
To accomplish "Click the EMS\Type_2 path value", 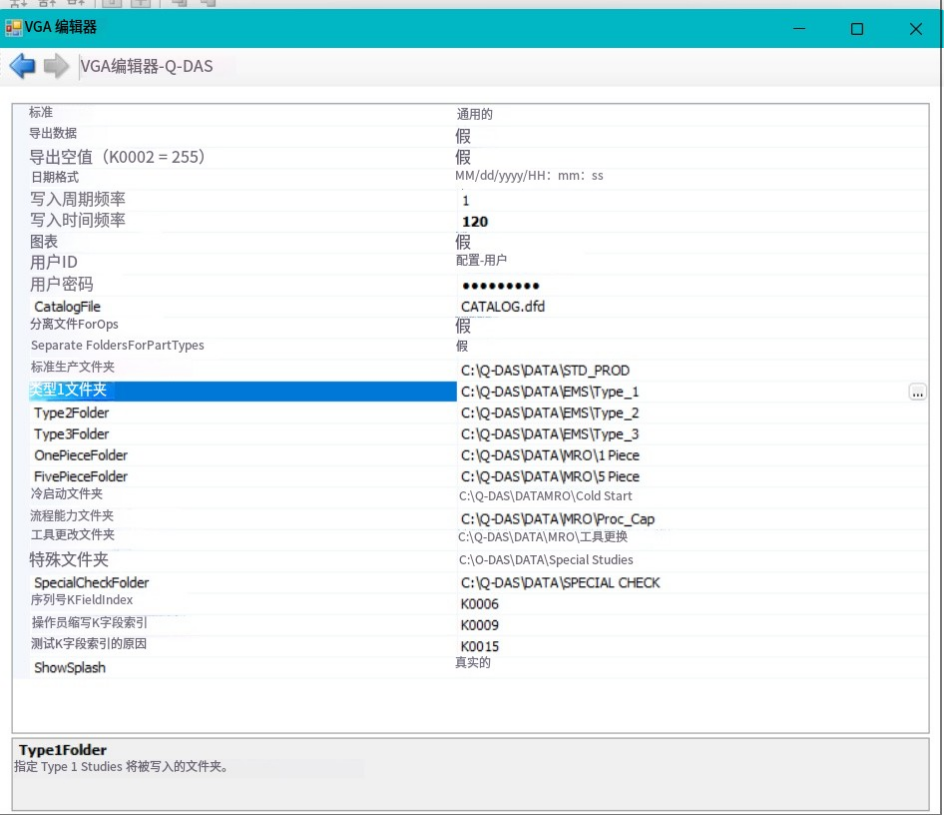I will tap(550, 413).
